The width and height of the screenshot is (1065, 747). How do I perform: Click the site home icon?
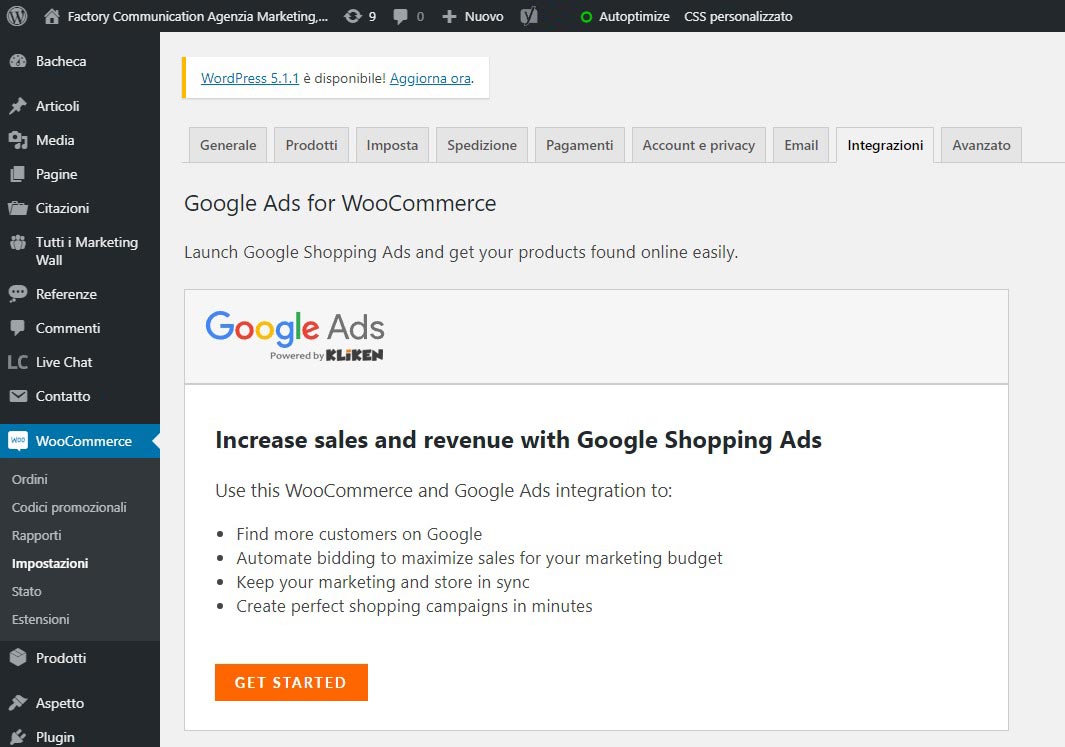coord(52,16)
